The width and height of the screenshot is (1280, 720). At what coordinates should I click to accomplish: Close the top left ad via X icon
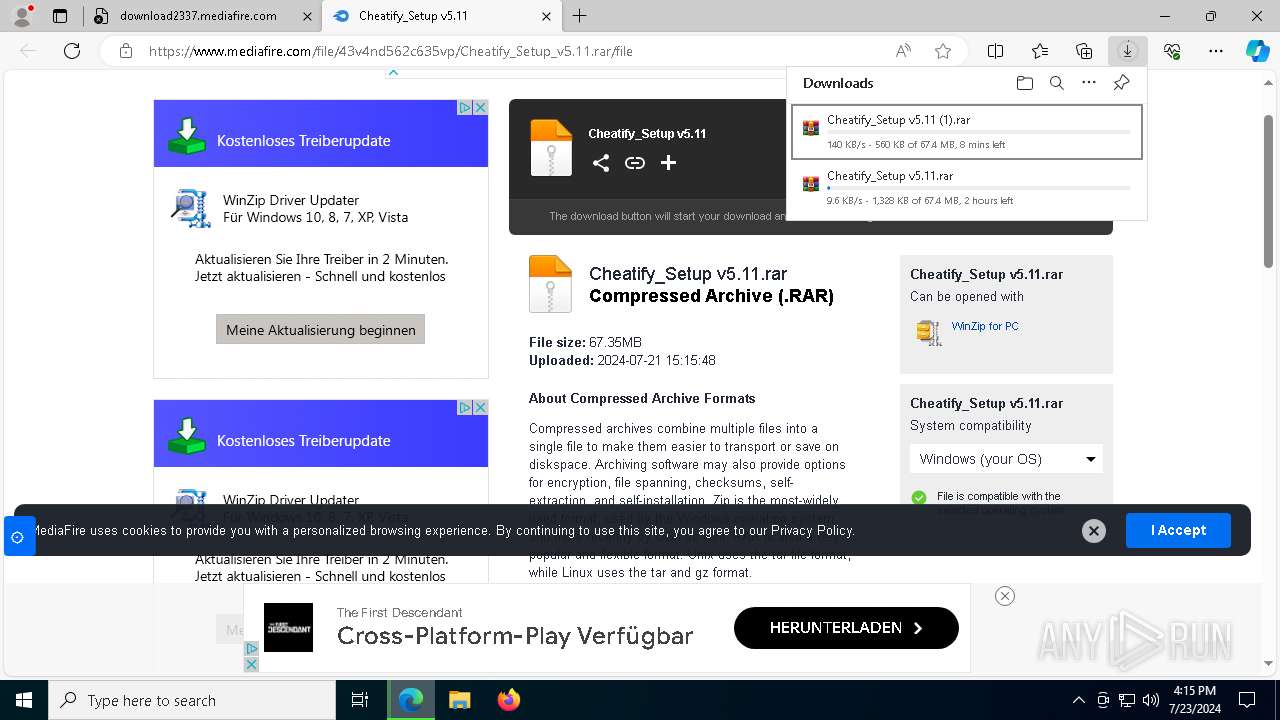click(x=480, y=107)
